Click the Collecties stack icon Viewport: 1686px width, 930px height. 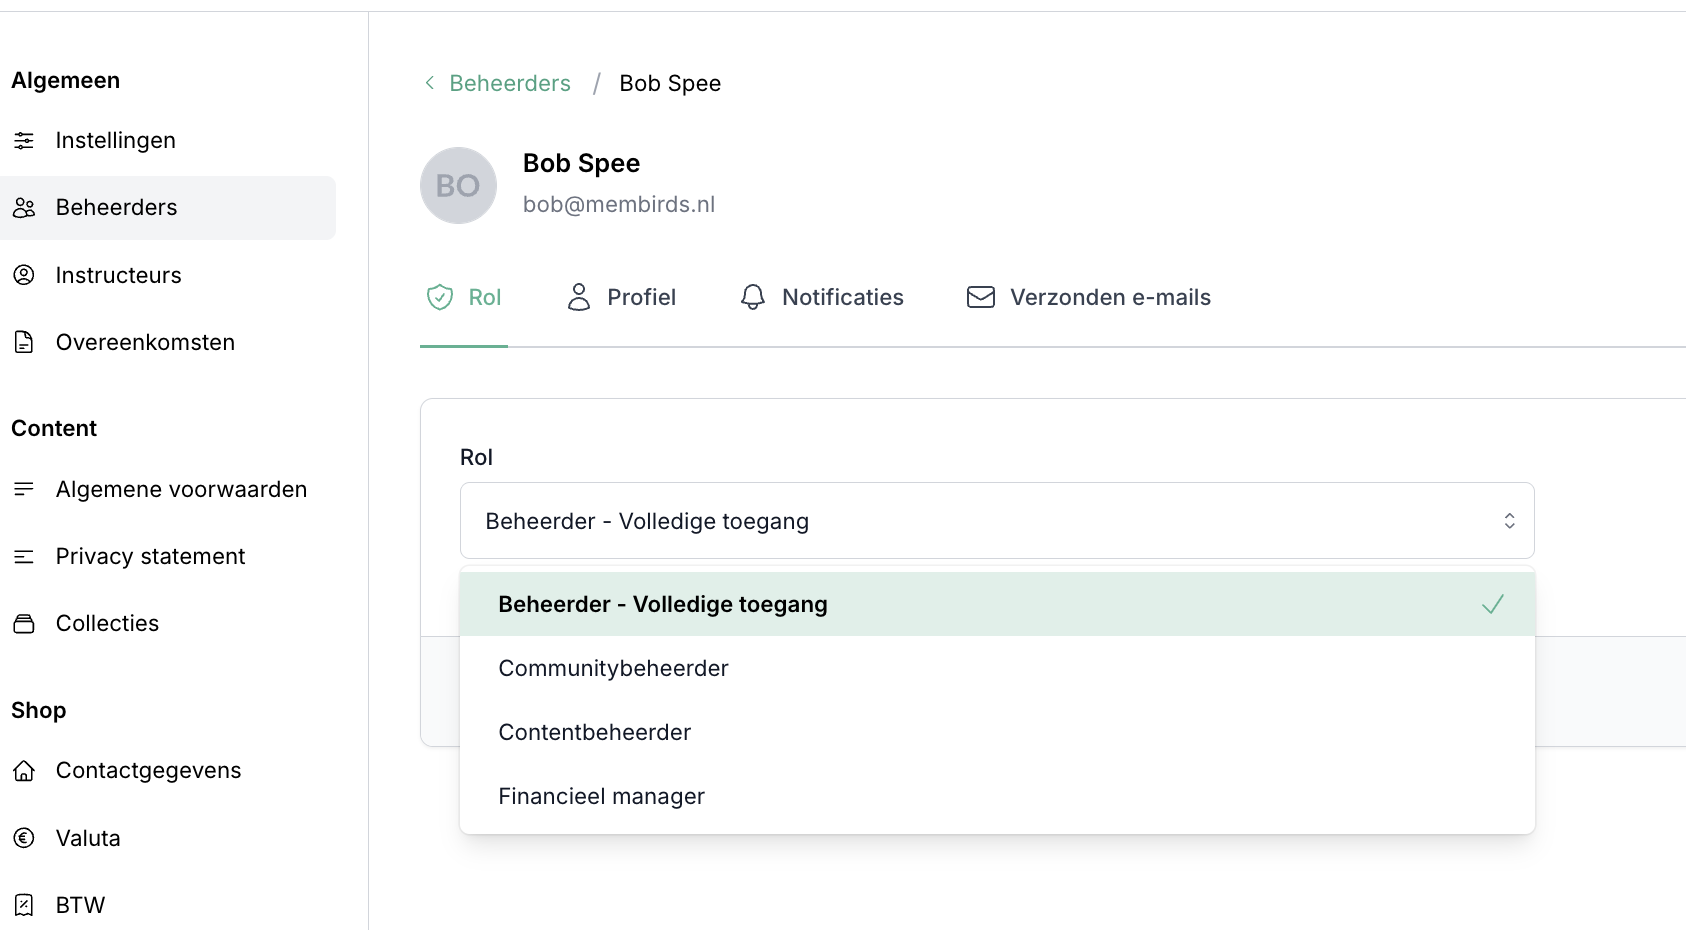[24, 624]
